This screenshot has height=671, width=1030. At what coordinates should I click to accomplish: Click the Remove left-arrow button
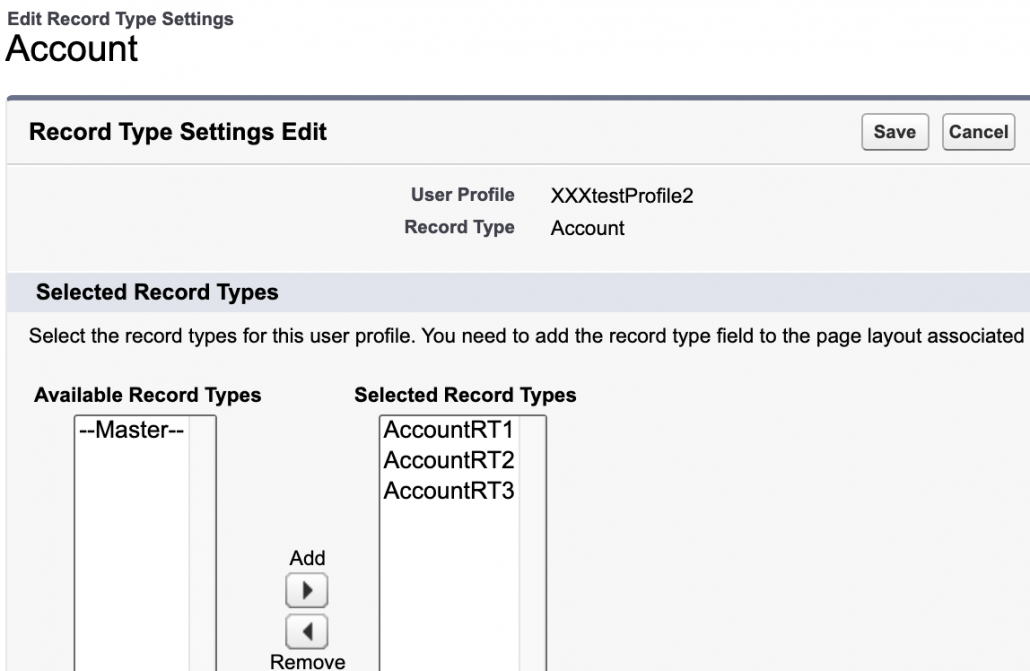point(307,632)
